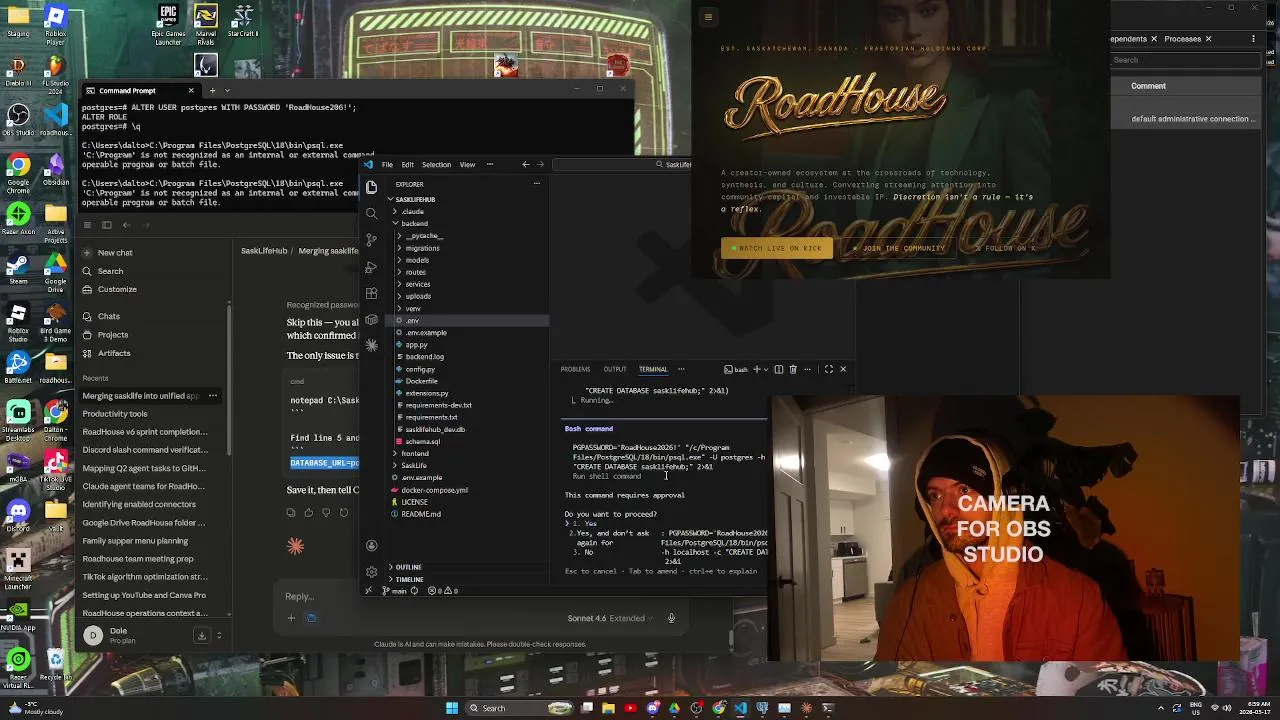Click JOIN THE COMMUNITY on RoadHouse page
The height and width of the screenshot is (720, 1280).
898,248
